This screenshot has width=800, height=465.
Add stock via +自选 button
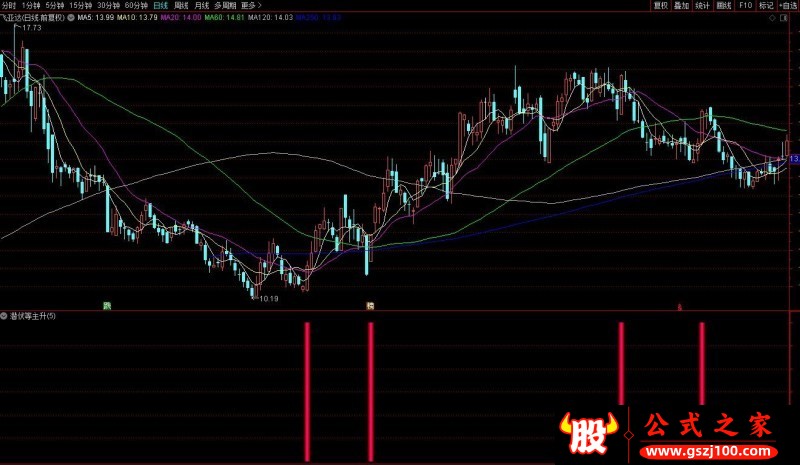(x=789, y=6)
